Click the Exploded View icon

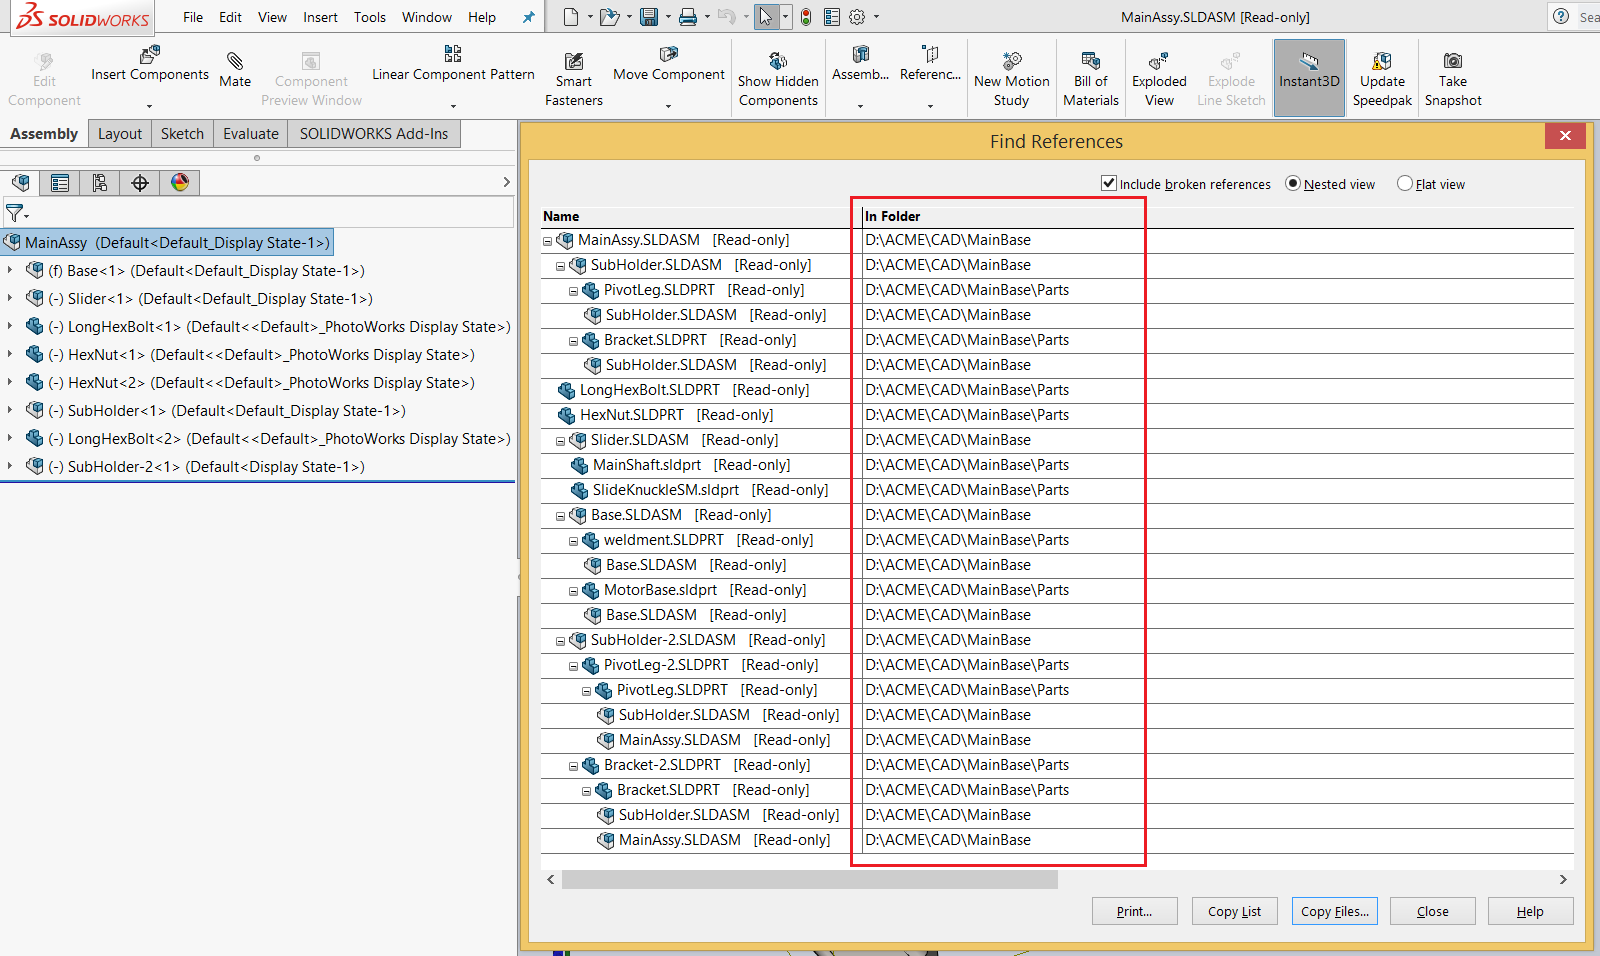[x=1159, y=62]
